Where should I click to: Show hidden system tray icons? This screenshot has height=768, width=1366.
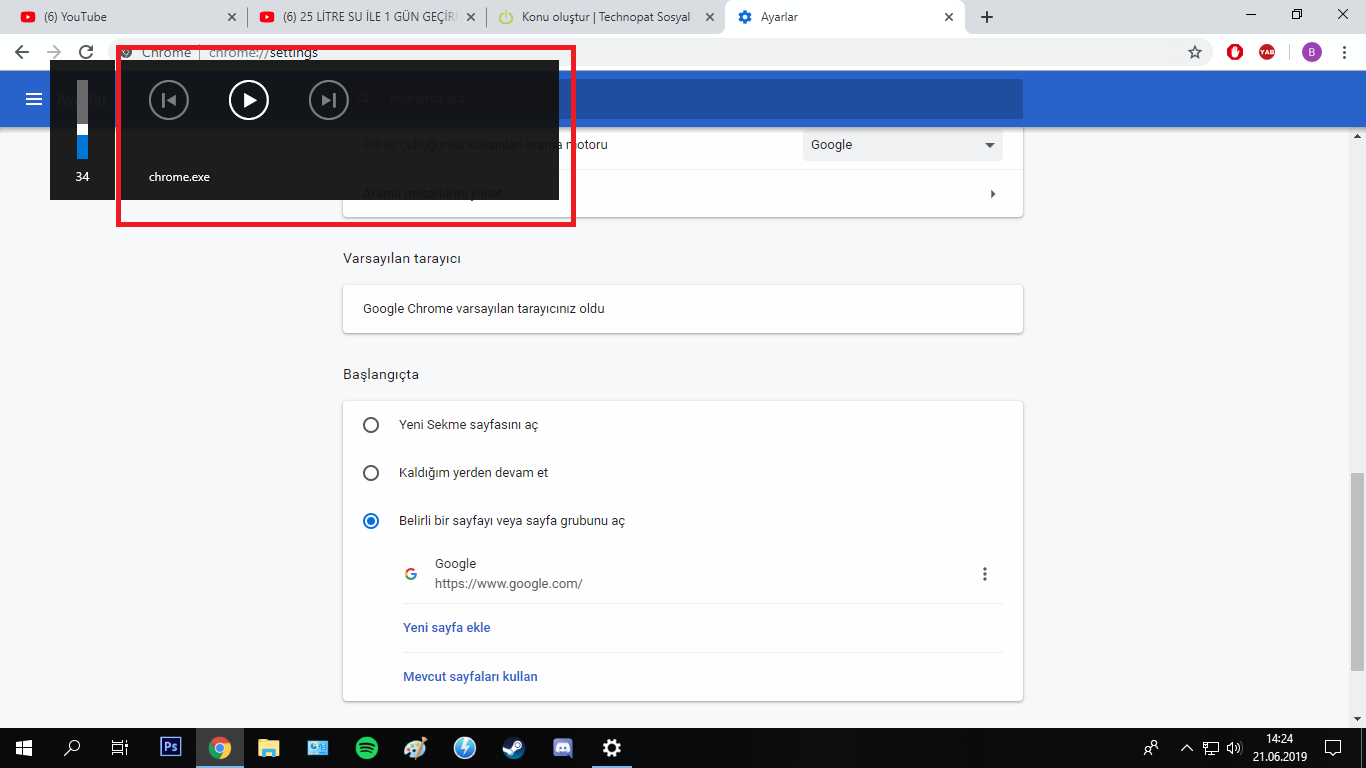pos(1187,748)
